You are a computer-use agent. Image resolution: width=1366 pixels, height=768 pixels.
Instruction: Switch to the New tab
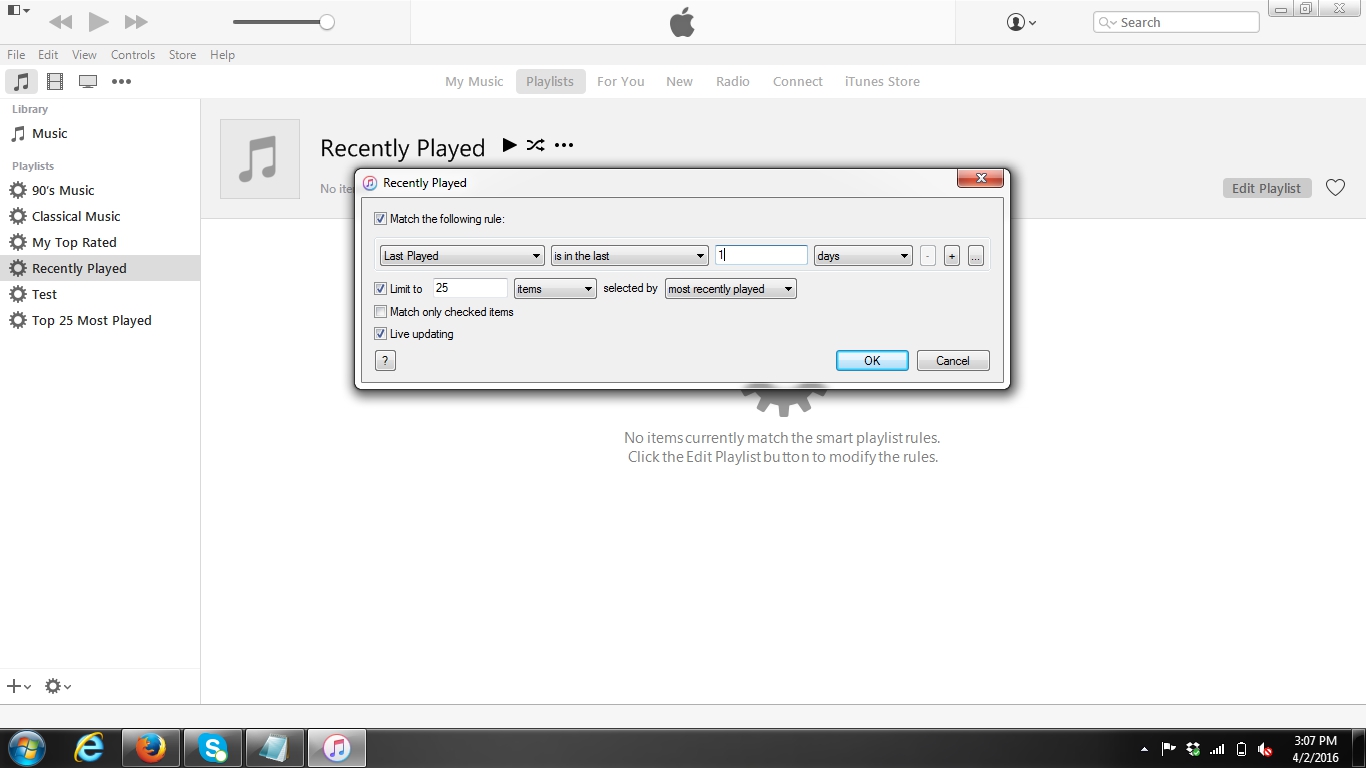tap(679, 81)
